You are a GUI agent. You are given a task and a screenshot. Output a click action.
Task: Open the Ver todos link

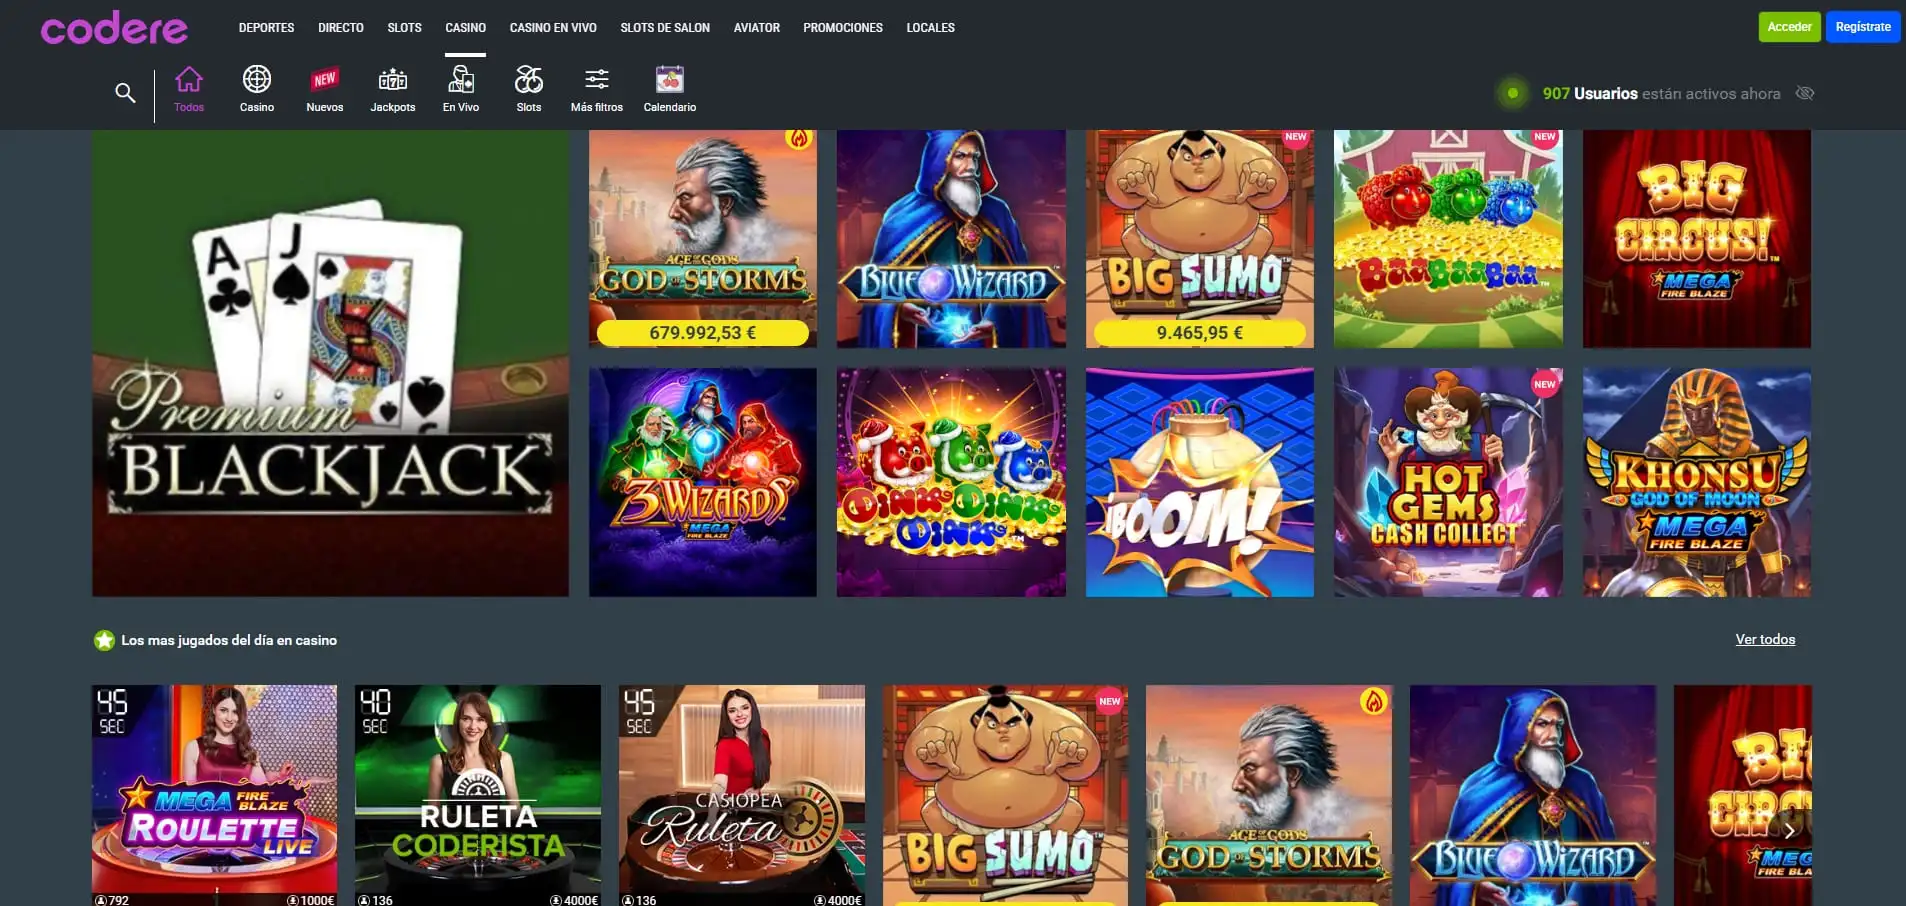point(1765,639)
